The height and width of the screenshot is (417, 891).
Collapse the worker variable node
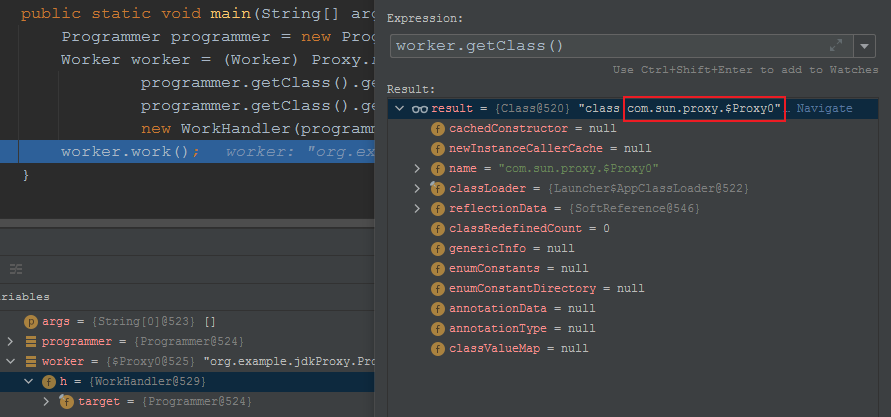pyautogui.click(x=10, y=361)
